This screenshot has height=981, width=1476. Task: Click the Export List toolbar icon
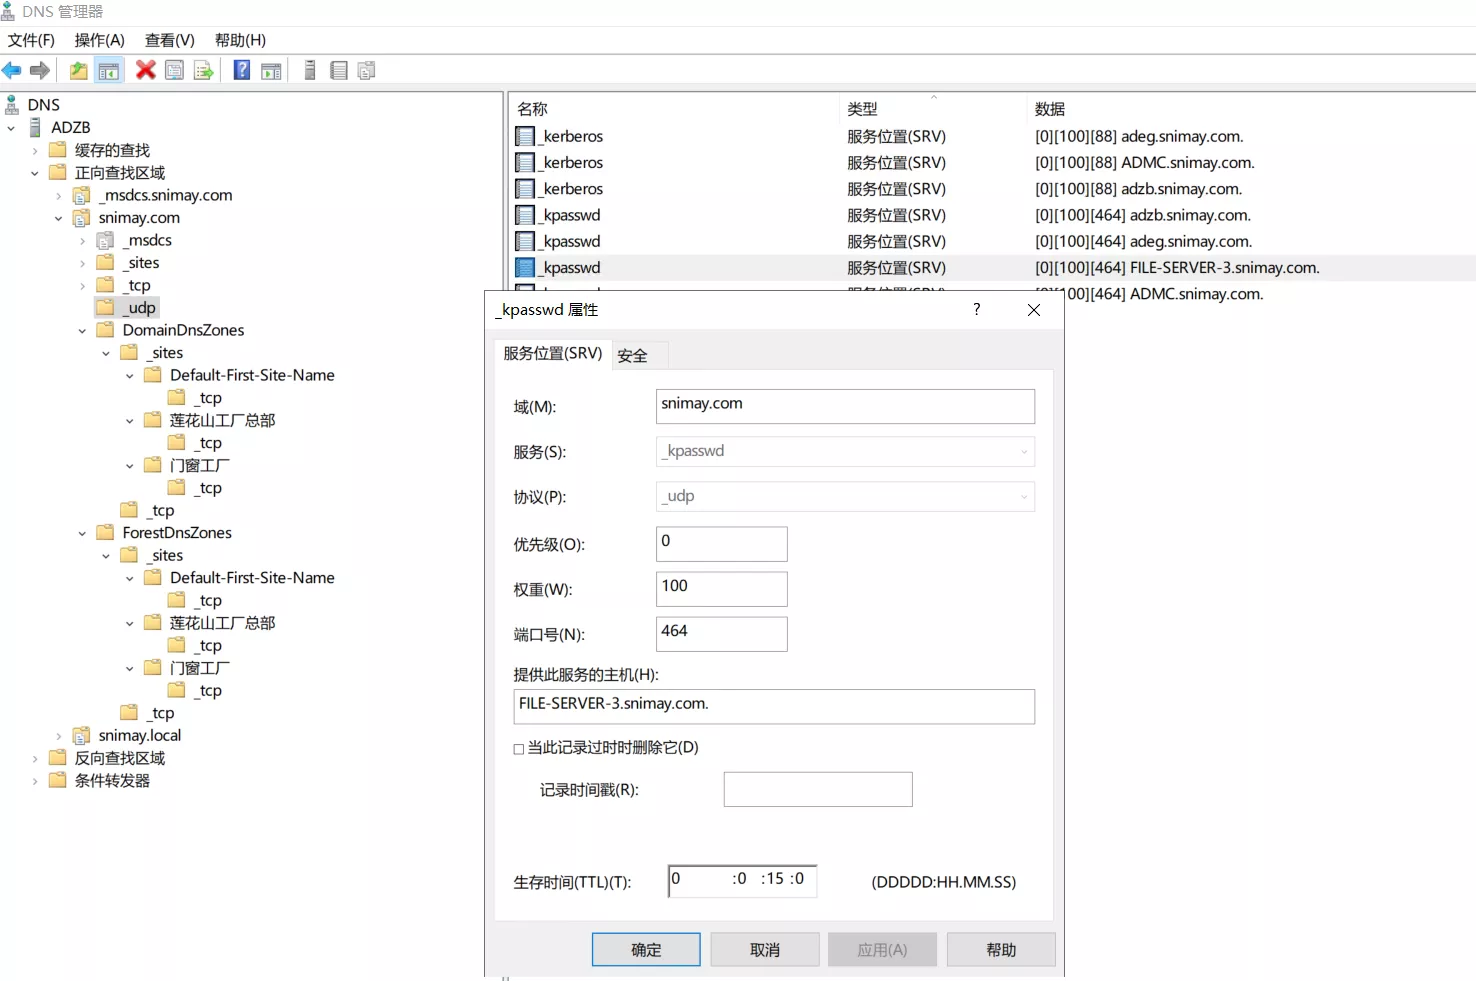[203, 70]
